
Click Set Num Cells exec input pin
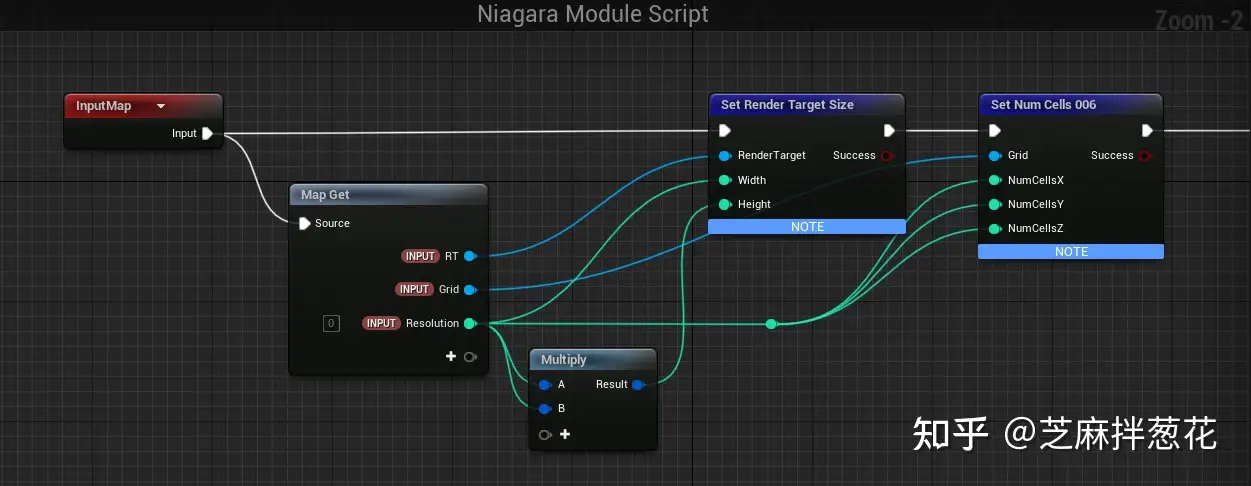pos(994,131)
